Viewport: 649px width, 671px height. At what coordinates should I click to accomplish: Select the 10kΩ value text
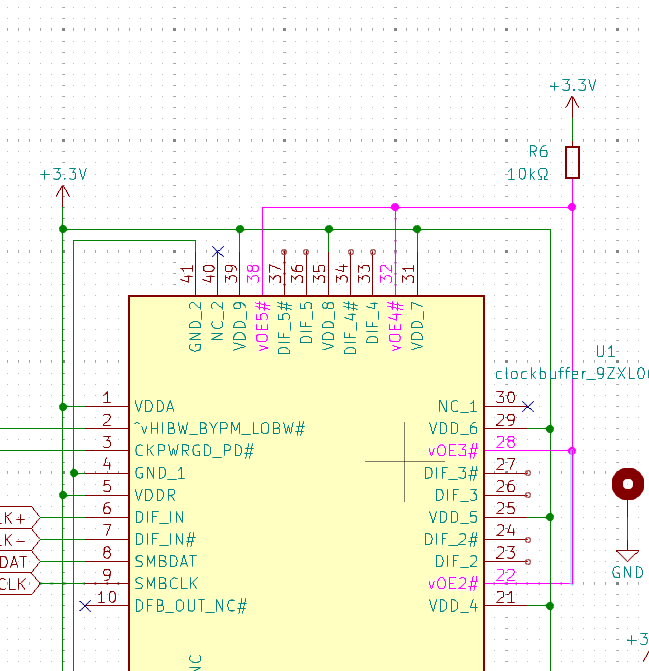pos(527,174)
